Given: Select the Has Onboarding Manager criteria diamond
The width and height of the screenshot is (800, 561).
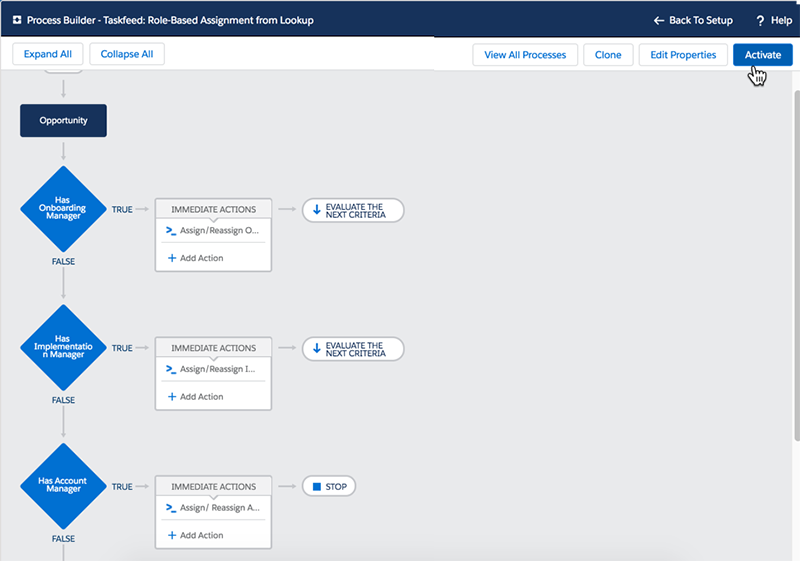Looking at the screenshot, I should [x=63, y=209].
